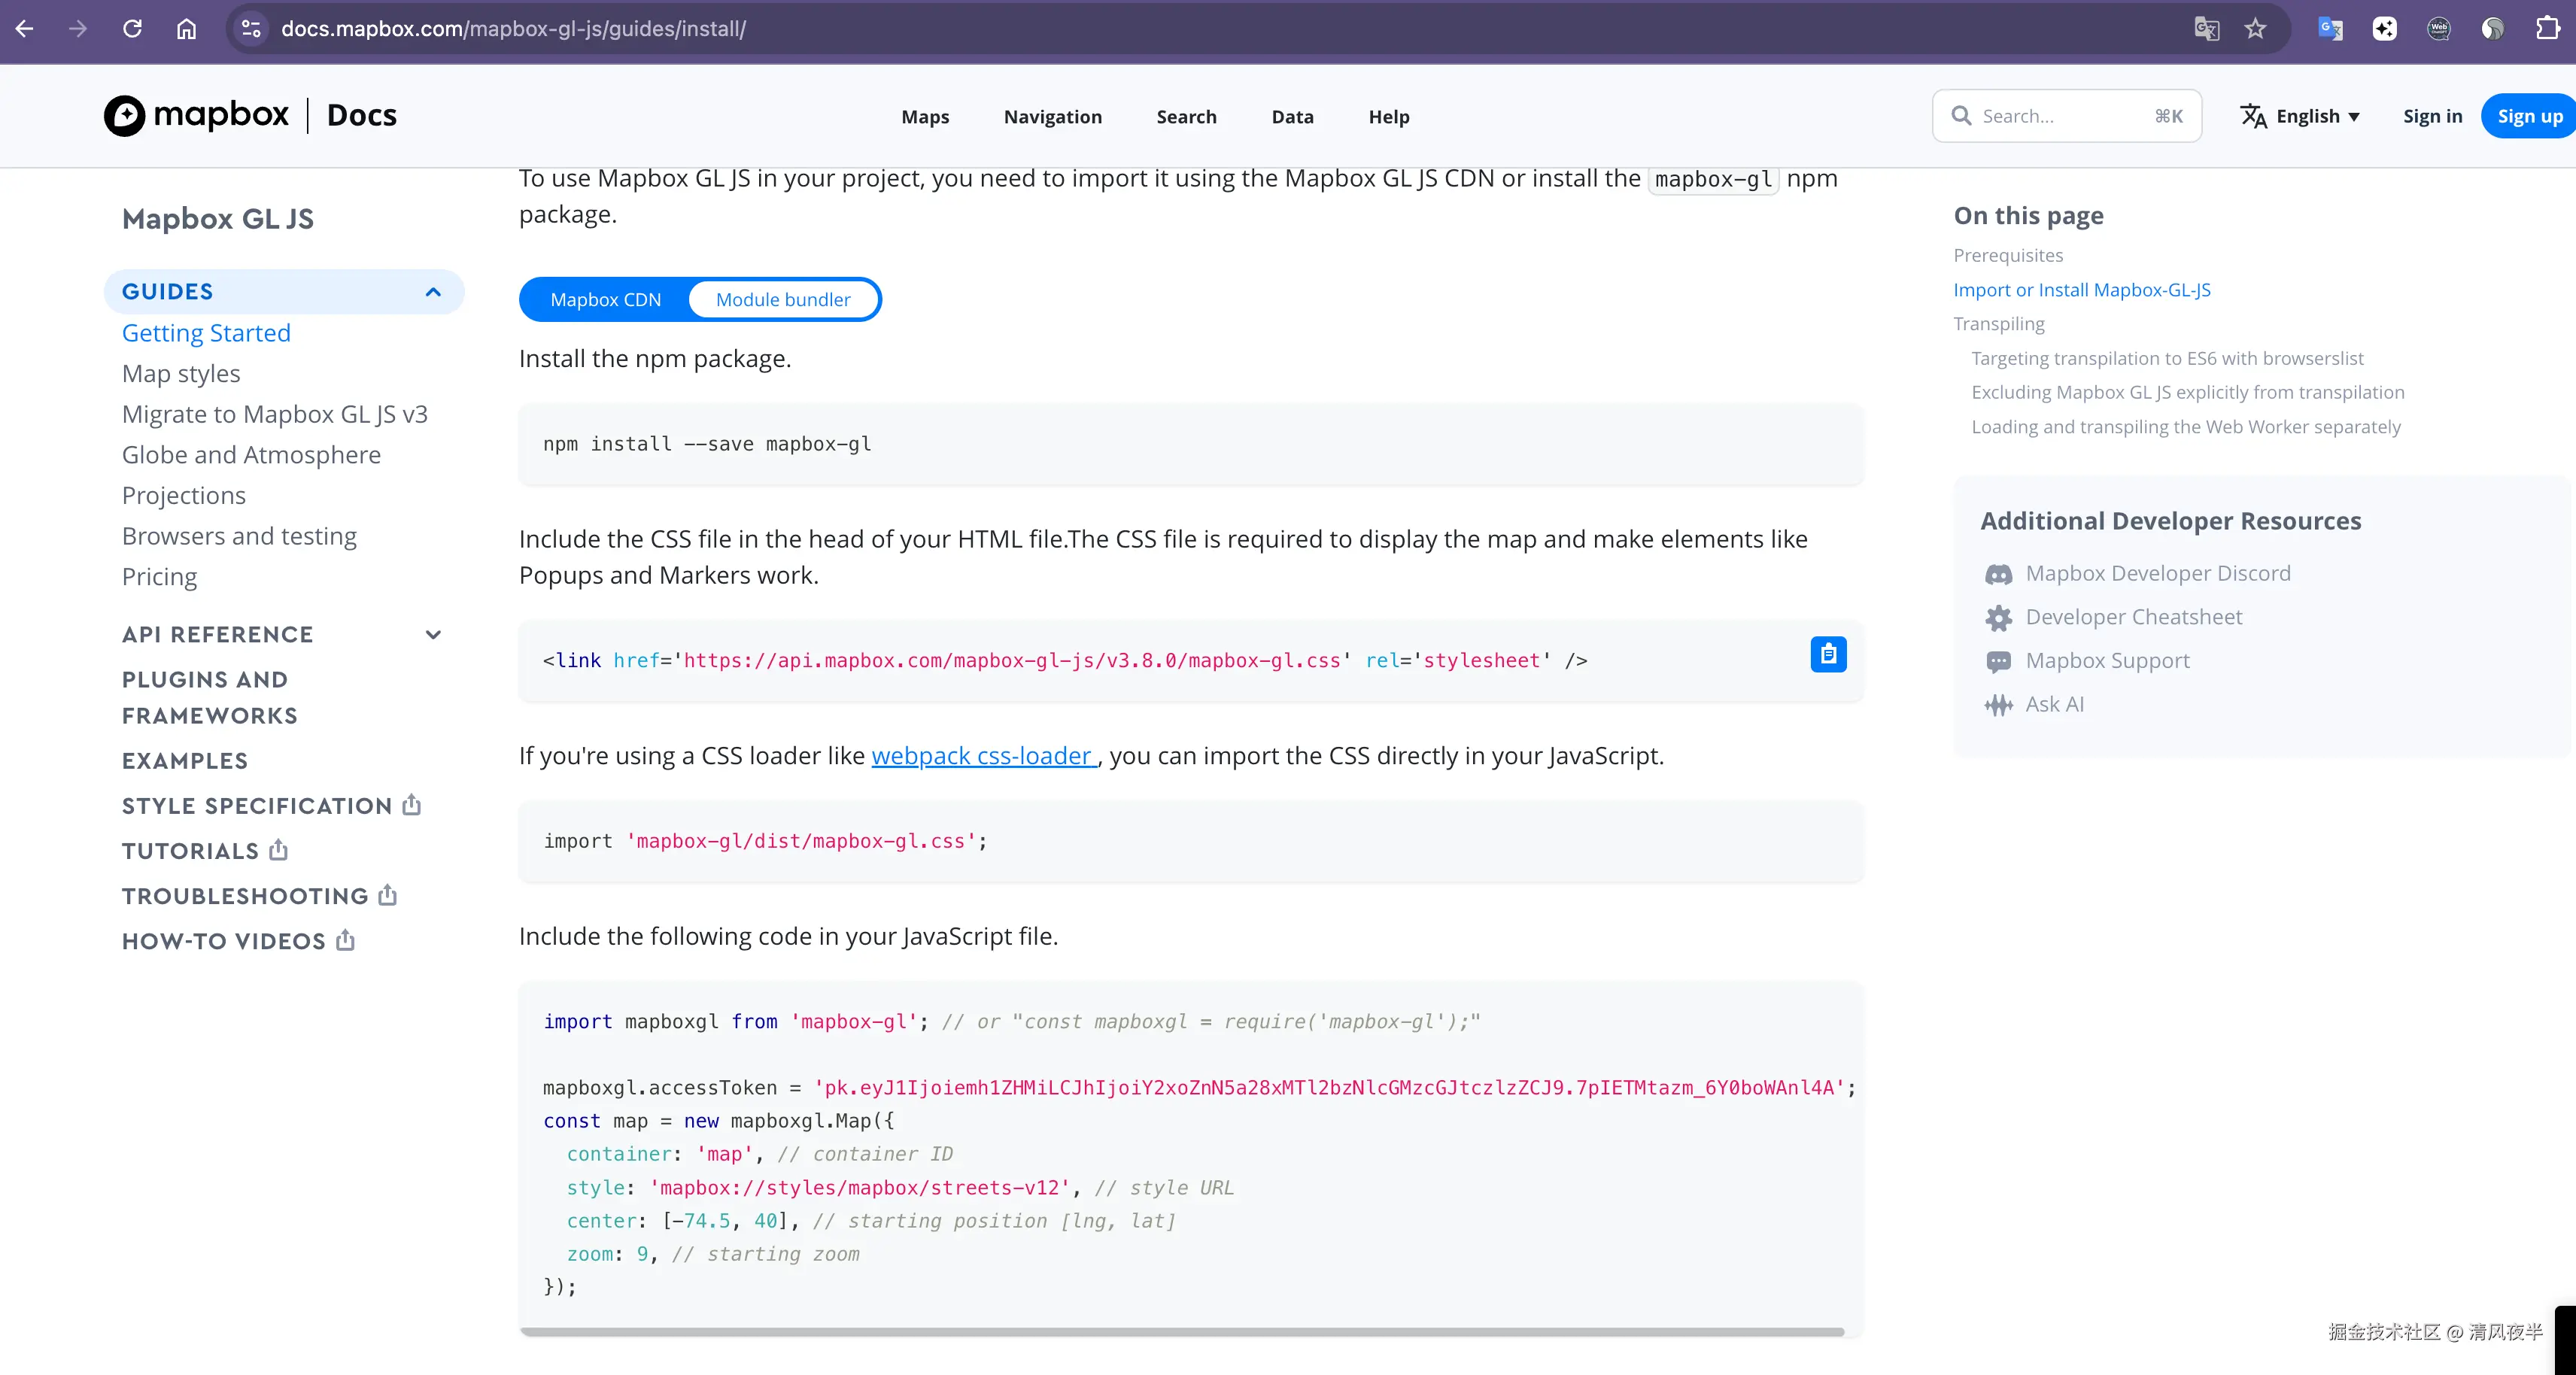The height and width of the screenshot is (1375, 2576).
Task: Bookmark this page with the star icon
Action: pyautogui.click(x=2254, y=29)
